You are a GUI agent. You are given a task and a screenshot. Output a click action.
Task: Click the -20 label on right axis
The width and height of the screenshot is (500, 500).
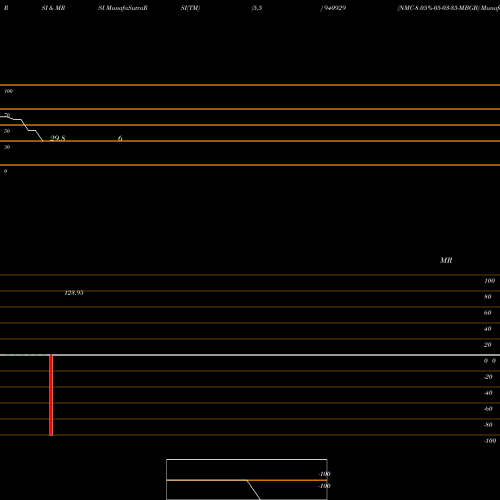(488, 377)
